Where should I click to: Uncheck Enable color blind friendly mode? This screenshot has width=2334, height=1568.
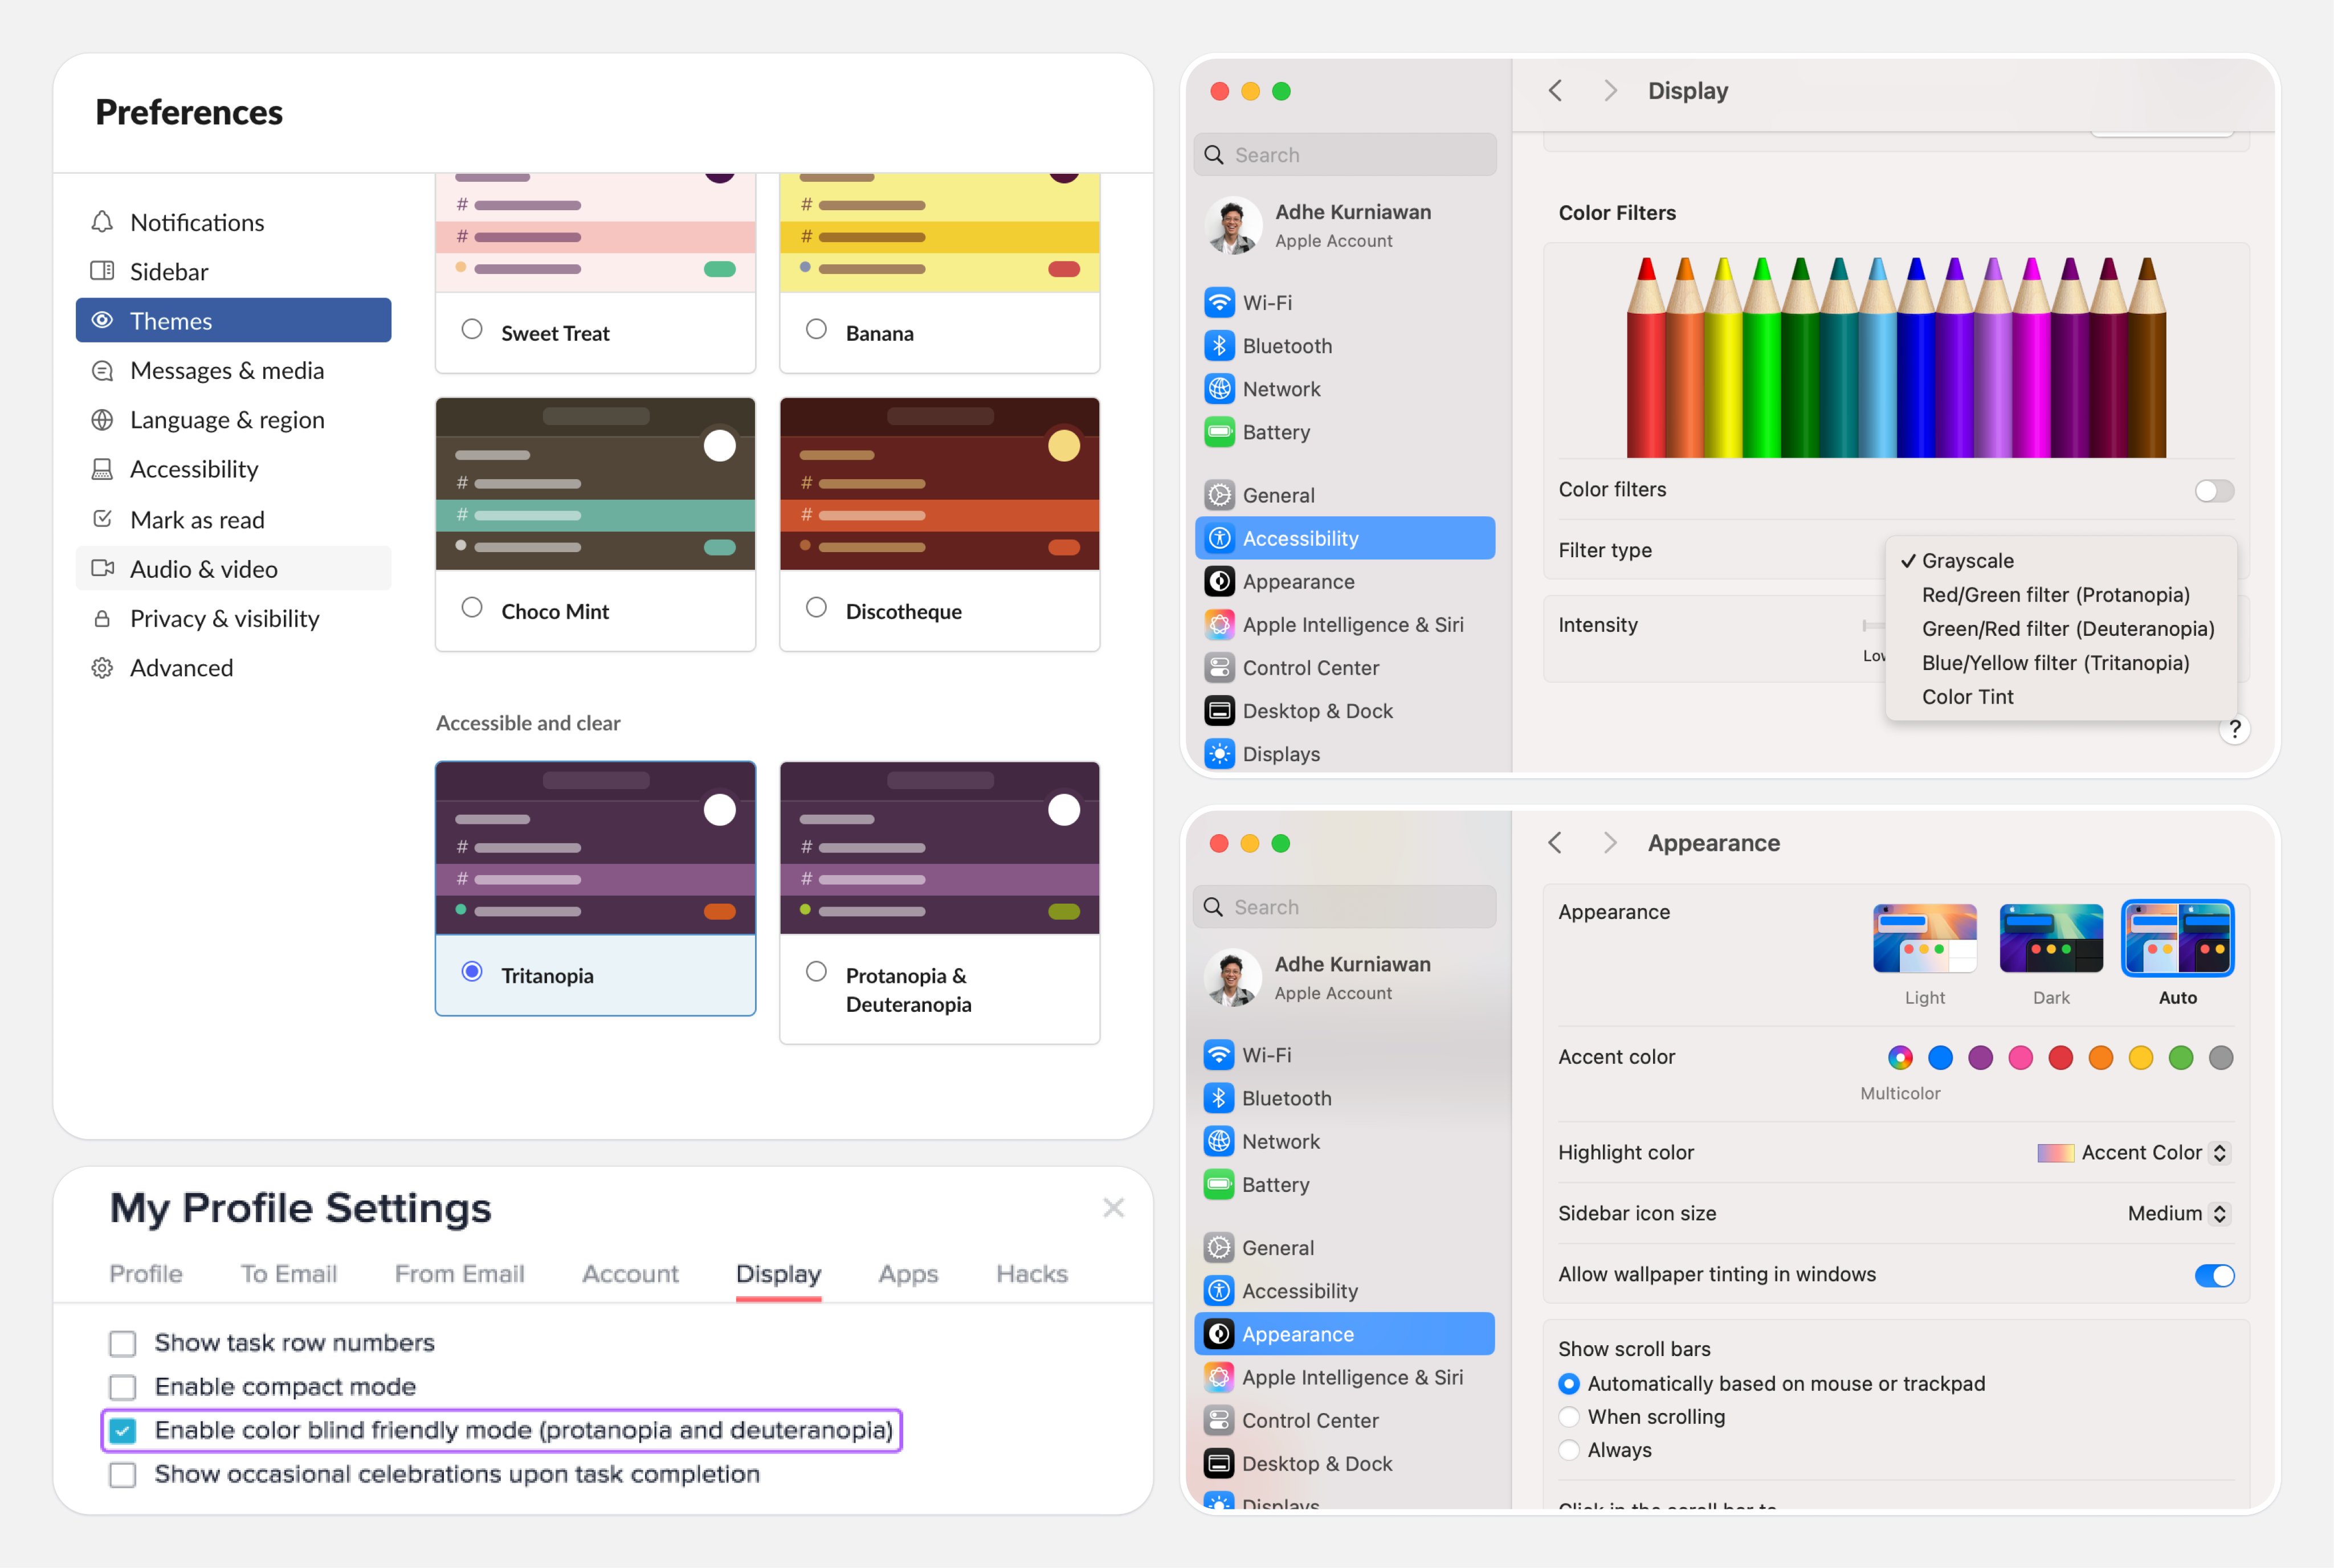tap(122, 1431)
